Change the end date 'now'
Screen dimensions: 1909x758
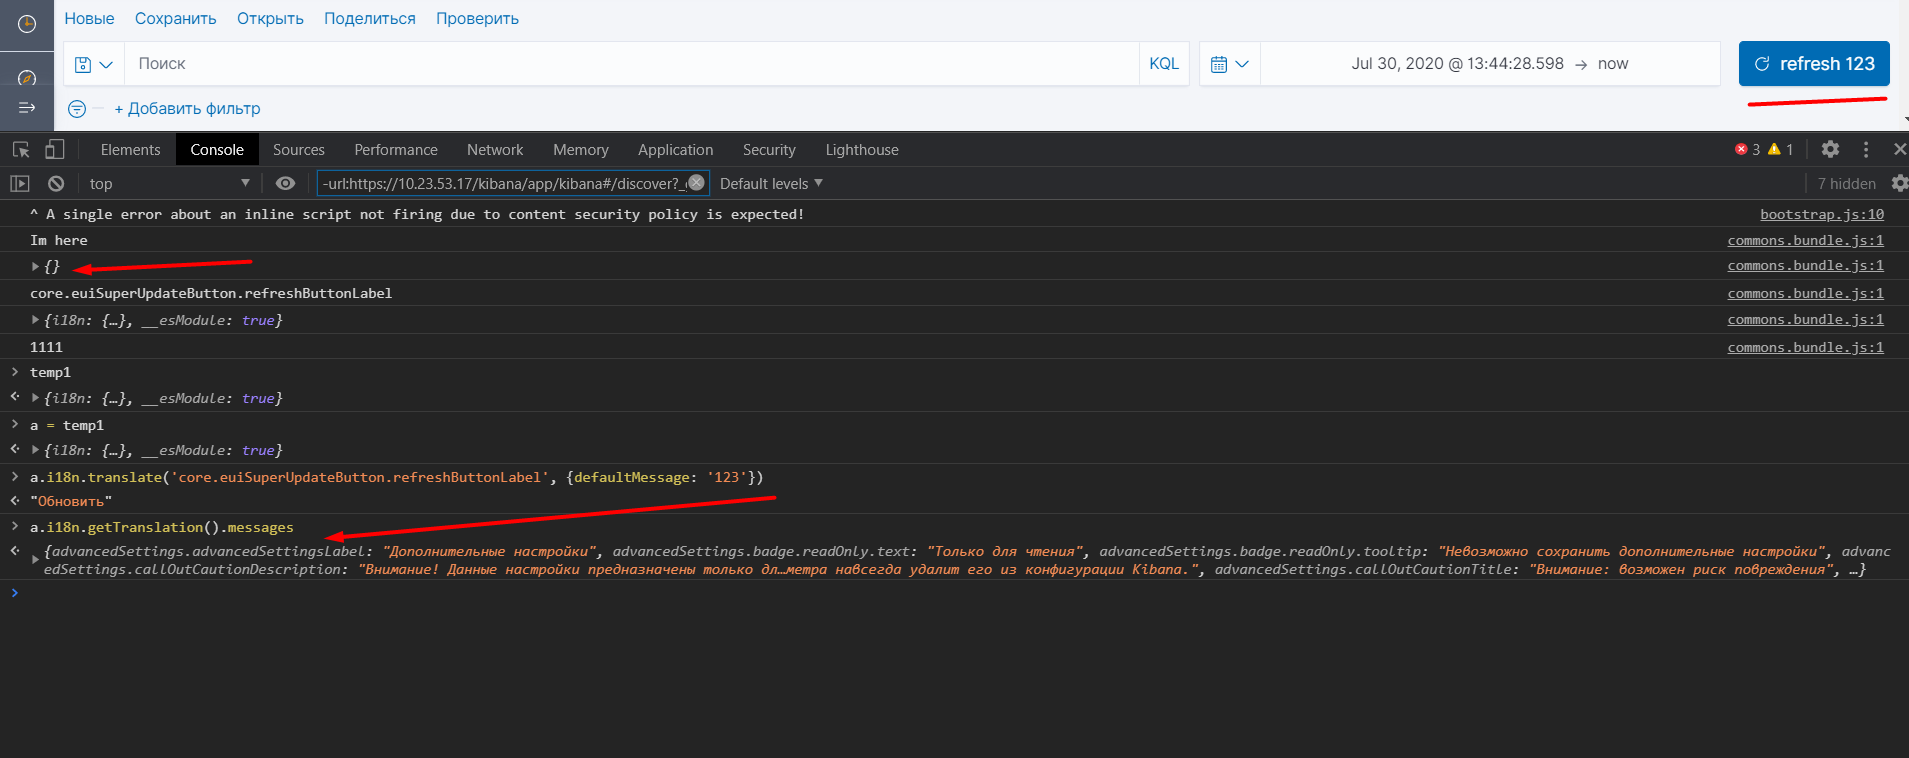click(x=1613, y=64)
